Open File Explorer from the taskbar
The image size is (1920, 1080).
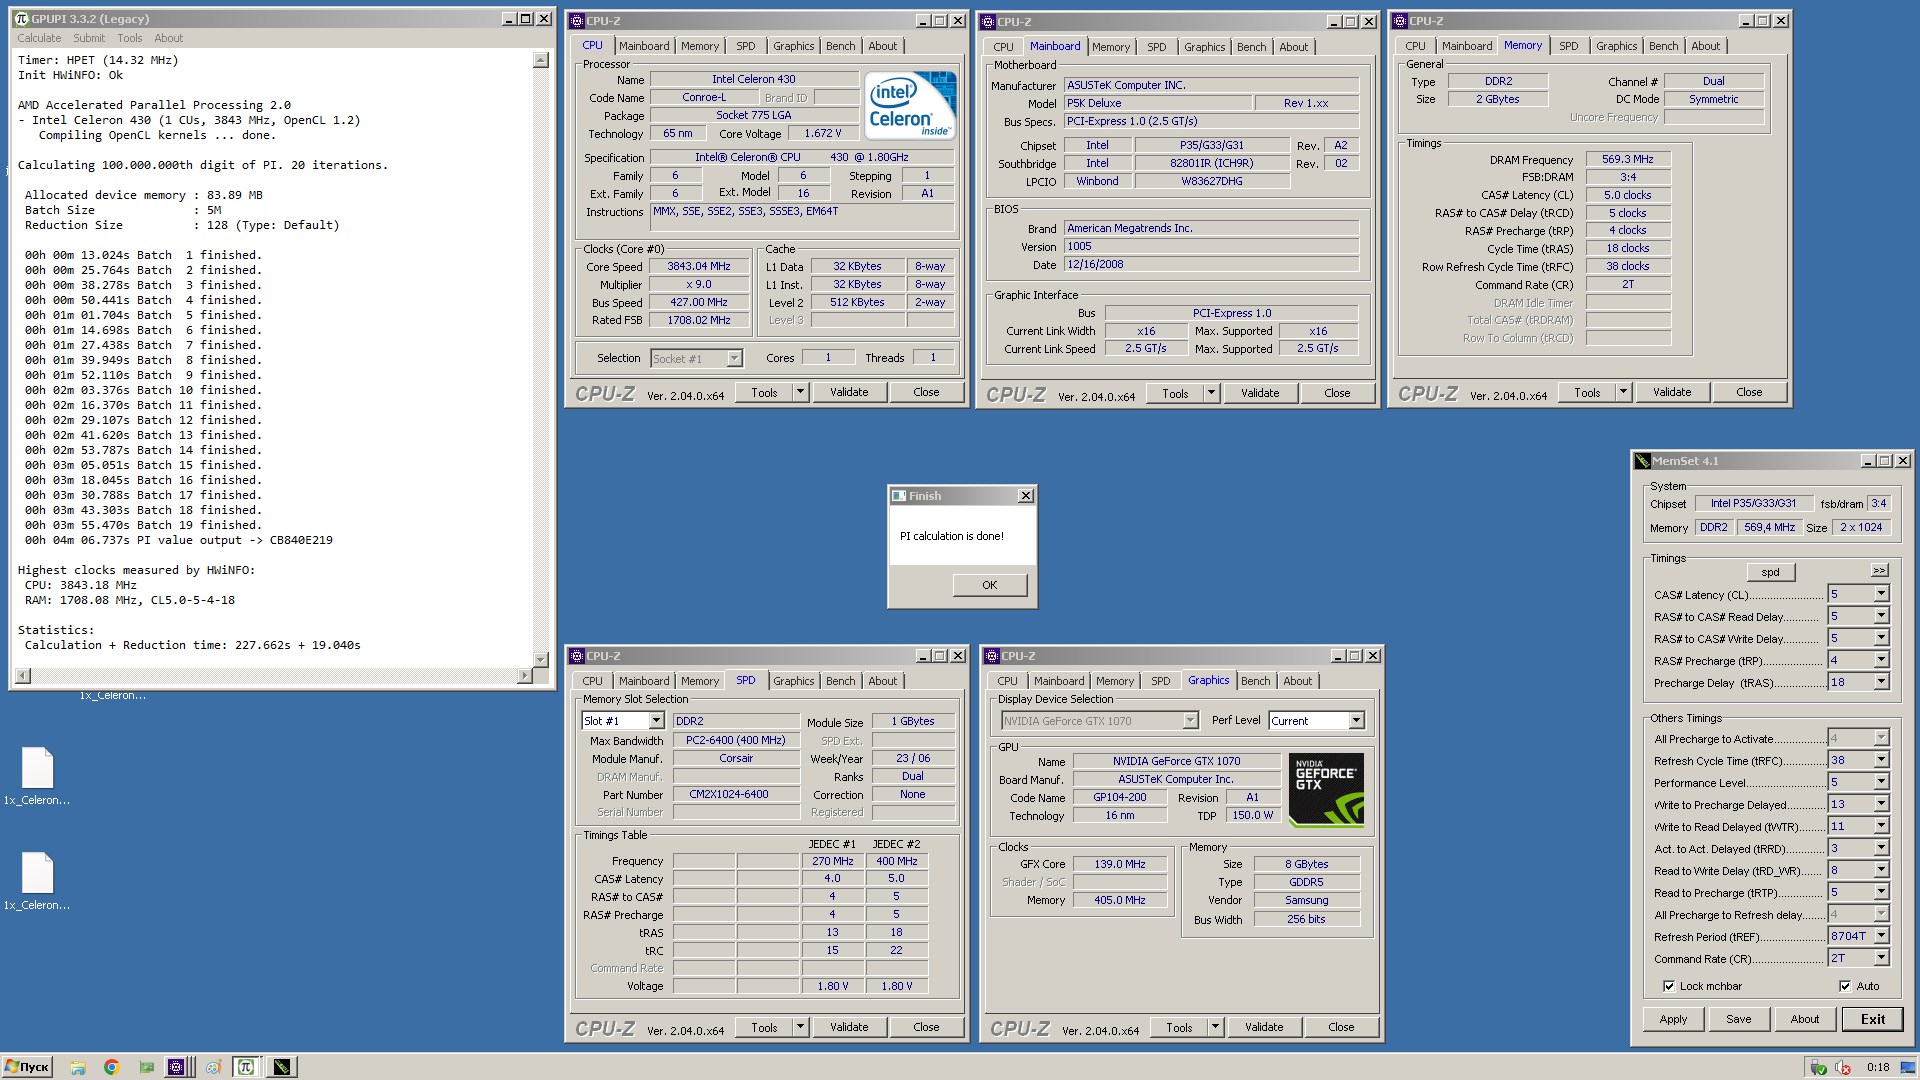pyautogui.click(x=78, y=1067)
